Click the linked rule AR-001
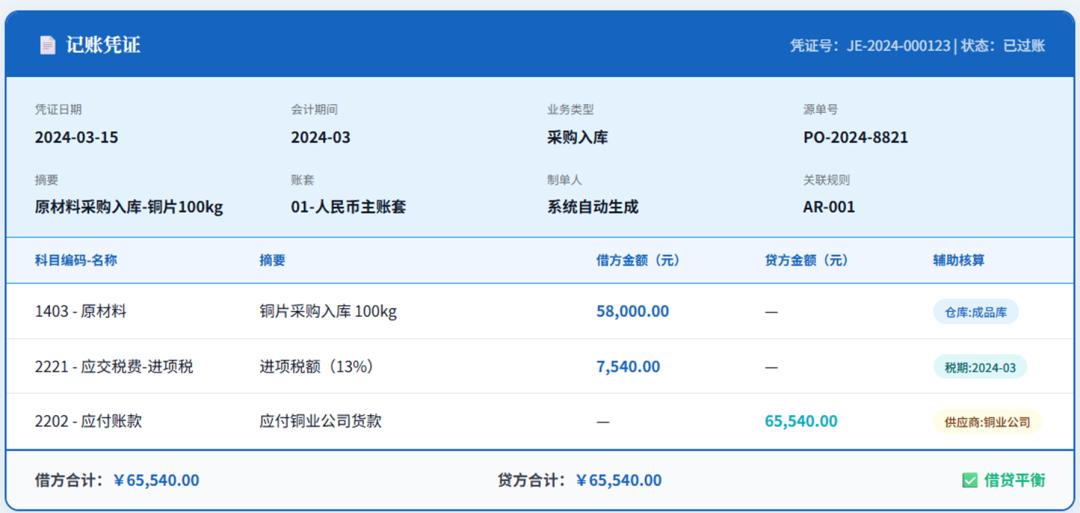This screenshot has height=513, width=1080. [x=829, y=207]
